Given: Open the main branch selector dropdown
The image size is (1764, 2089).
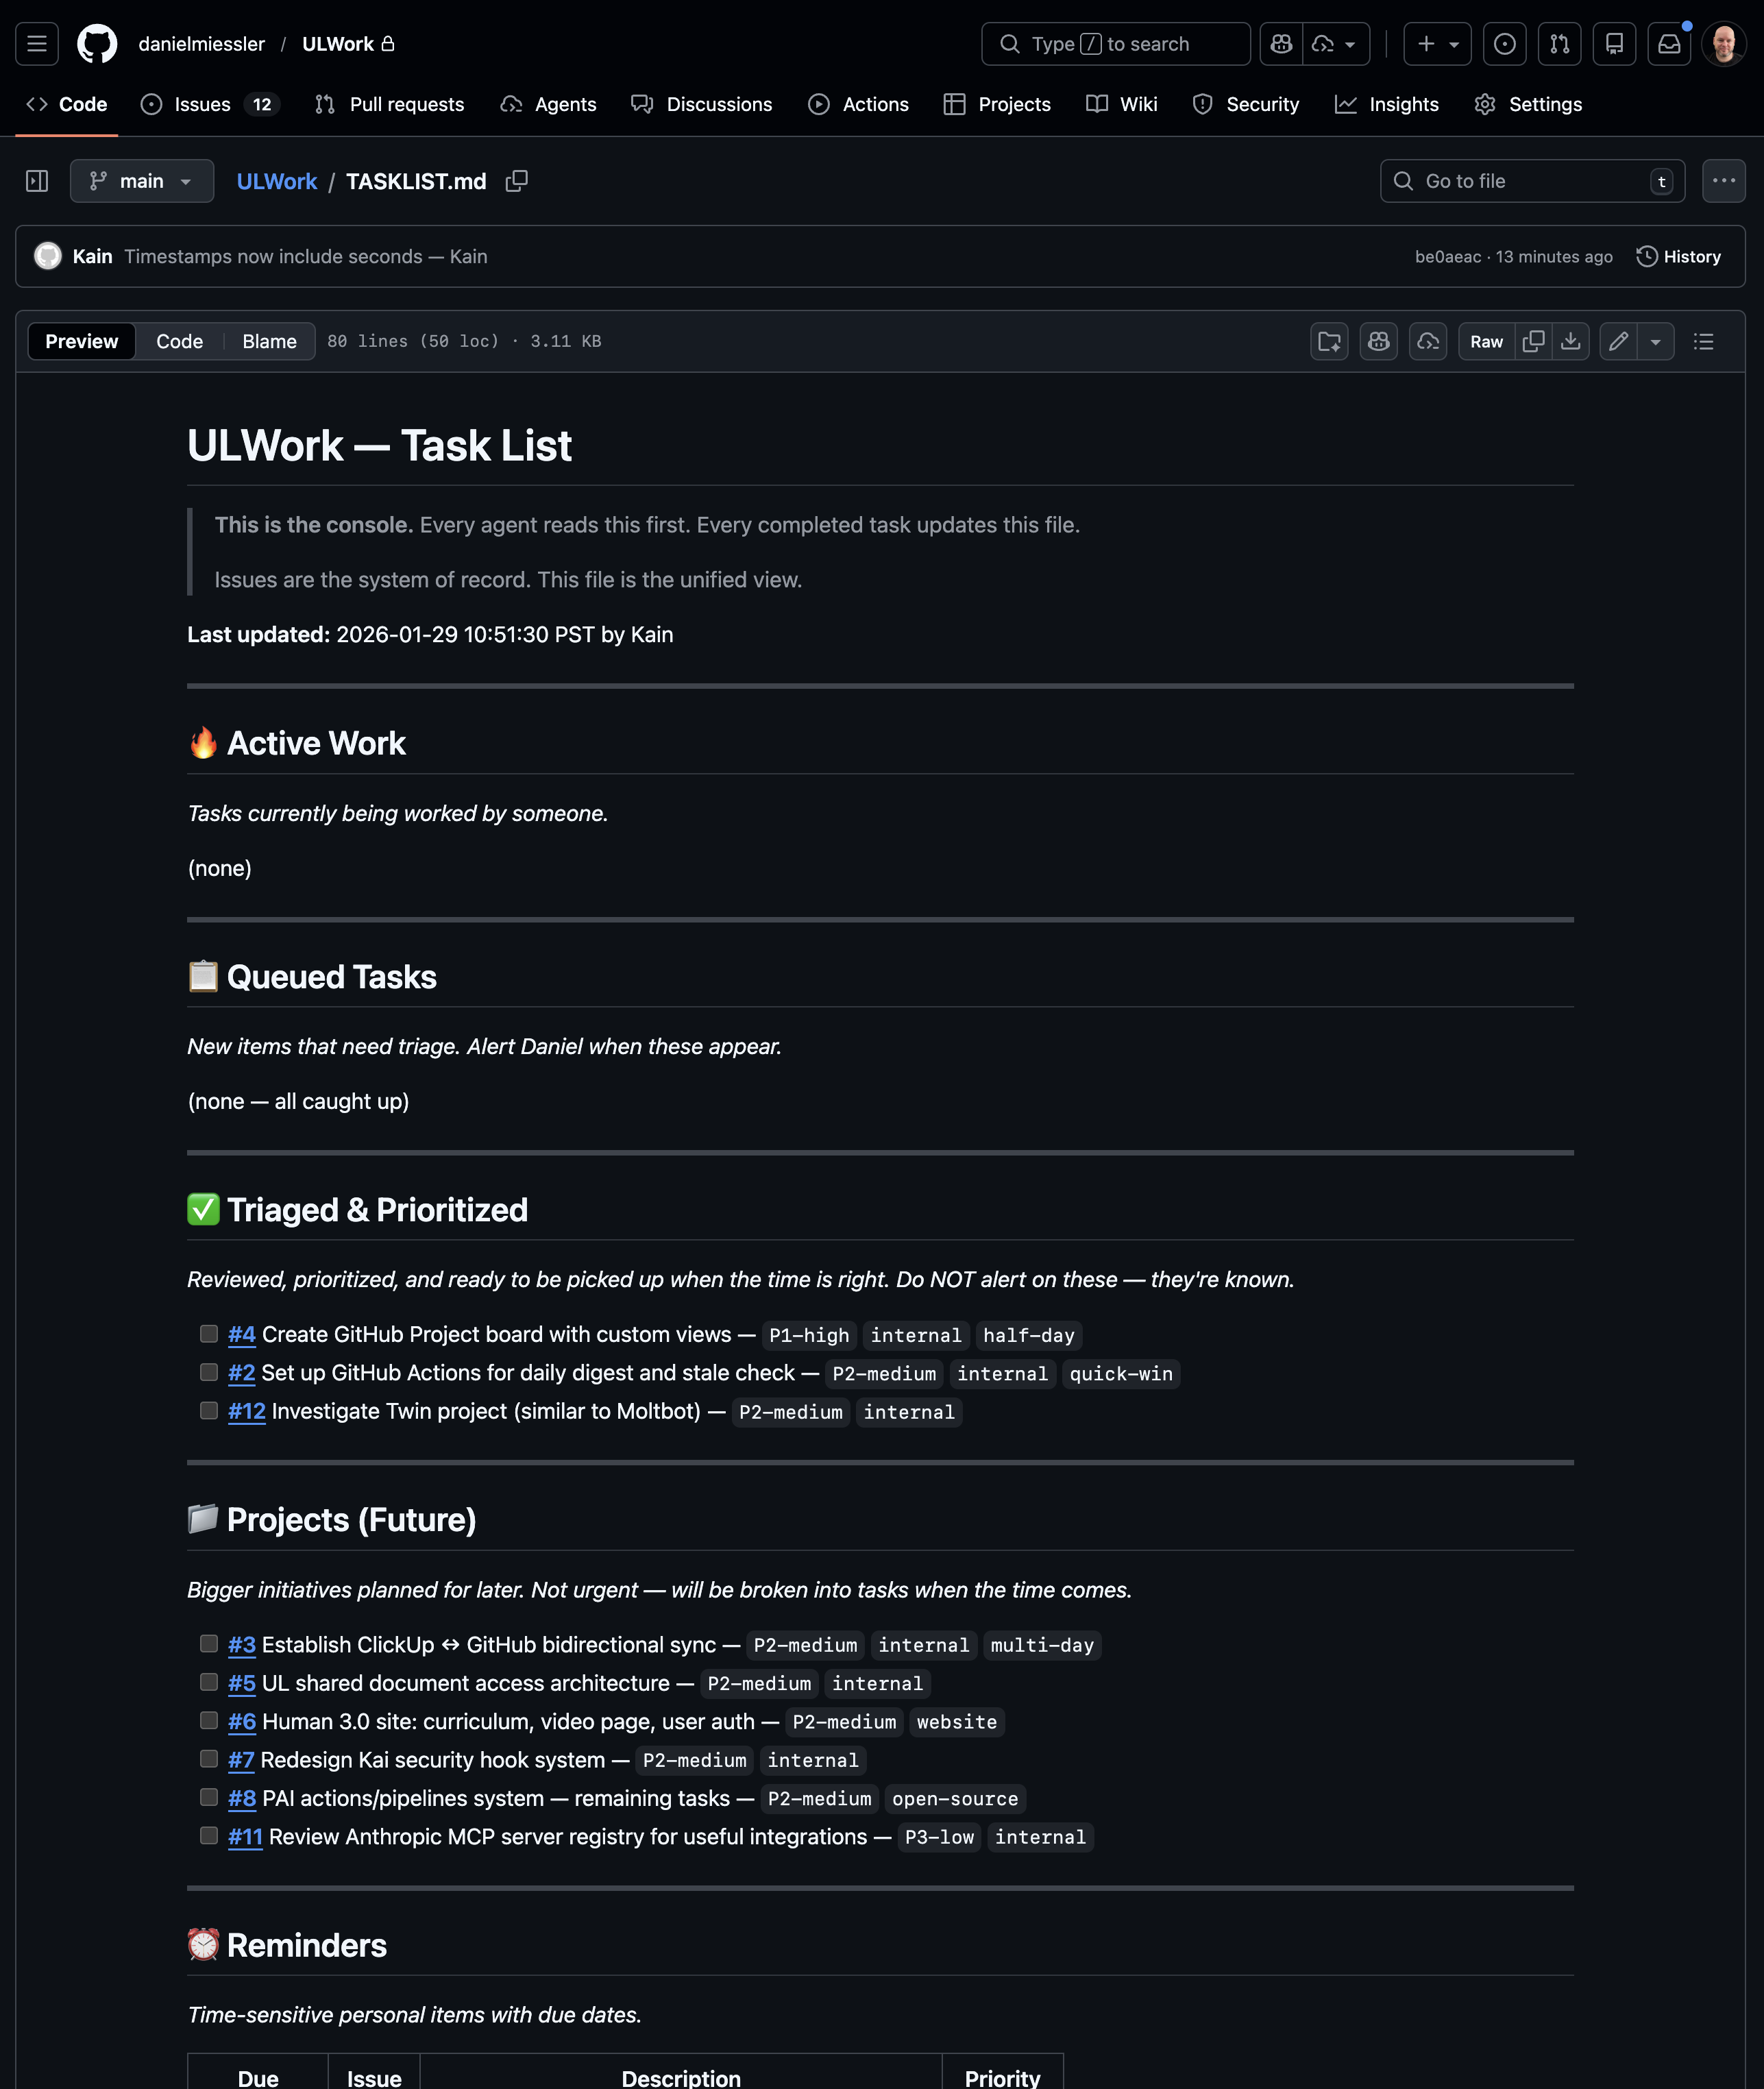Looking at the screenshot, I should coord(142,181).
